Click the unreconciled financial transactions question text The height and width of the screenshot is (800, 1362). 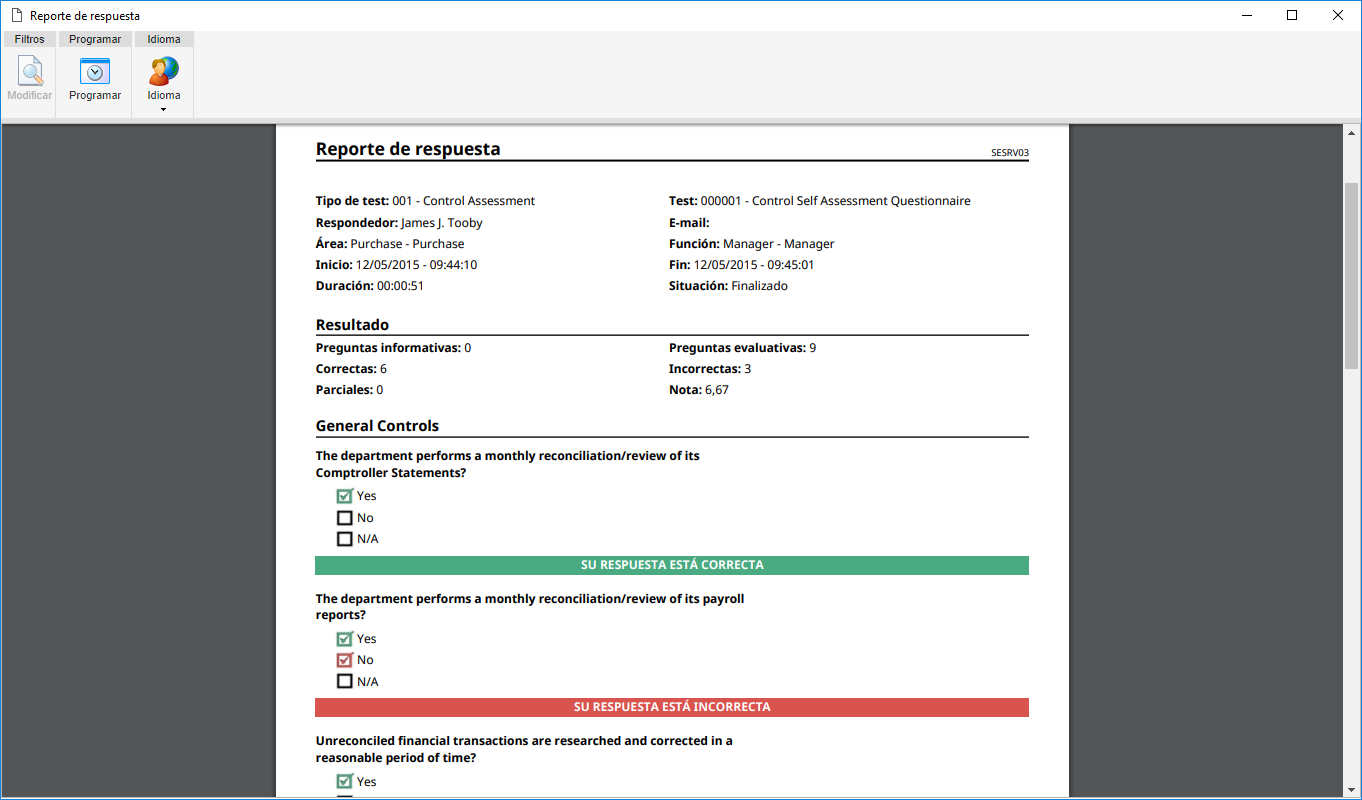(x=524, y=750)
